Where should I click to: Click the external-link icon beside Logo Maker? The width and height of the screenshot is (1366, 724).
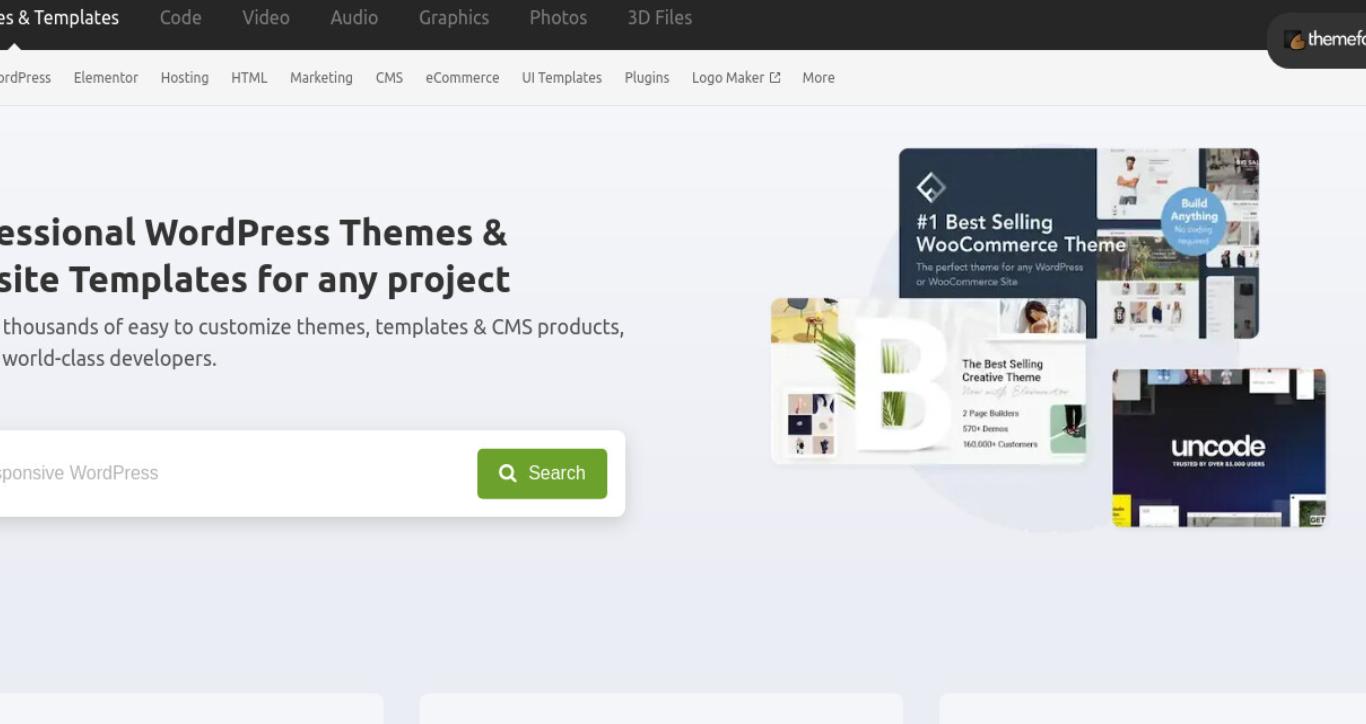pos(775,77)
